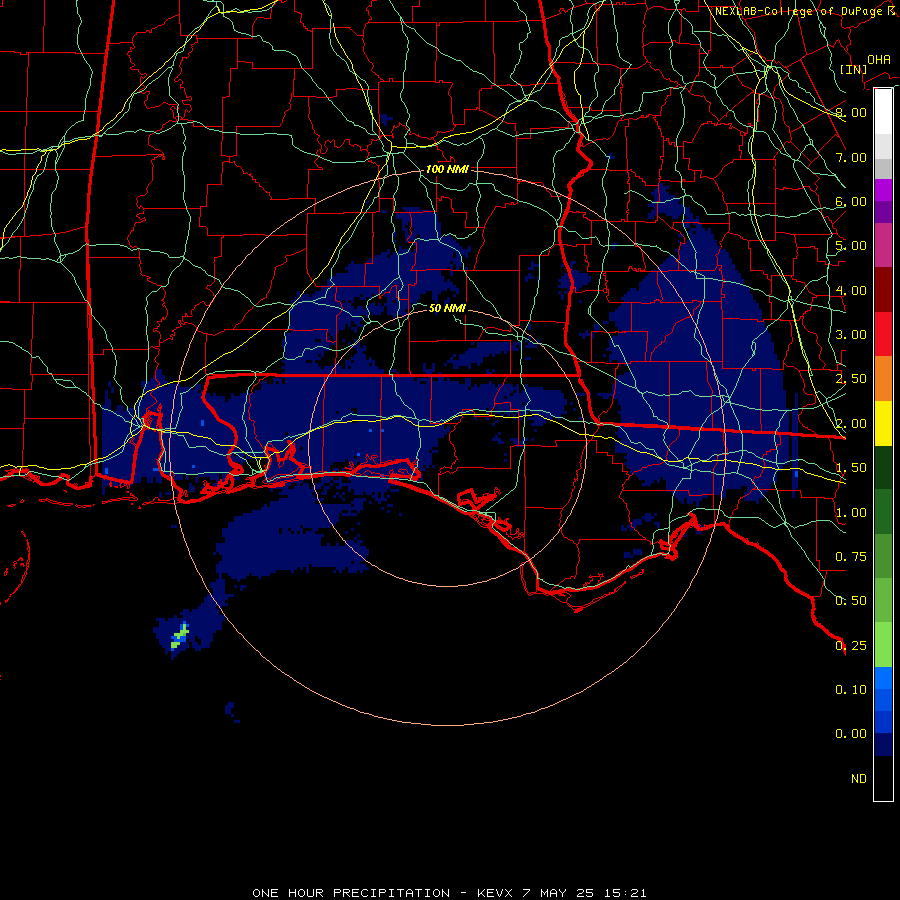Click the 4.00 legend value
This screenshot has height=900, width=900.
pyautogui.click(x=851, y=290)
